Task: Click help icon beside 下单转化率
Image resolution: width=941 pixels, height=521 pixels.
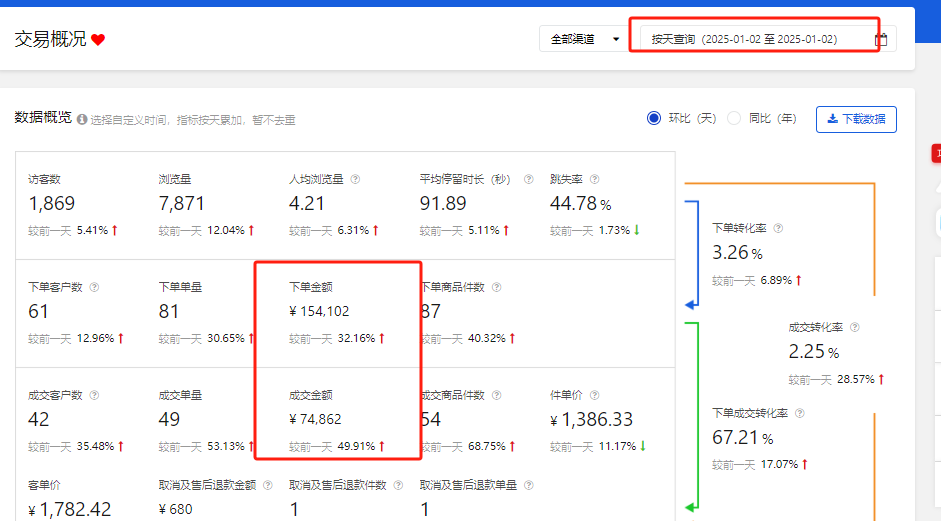Action: tap(778, 228)
